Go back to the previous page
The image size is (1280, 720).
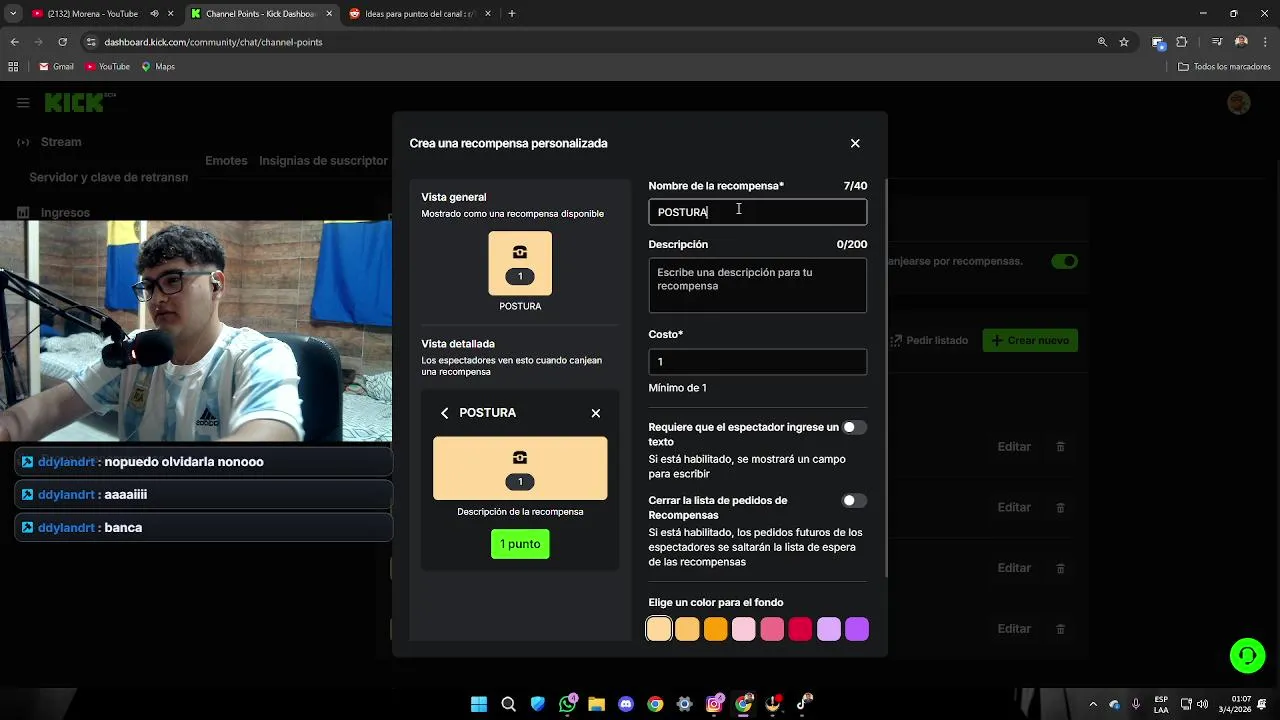click(15, 42)
